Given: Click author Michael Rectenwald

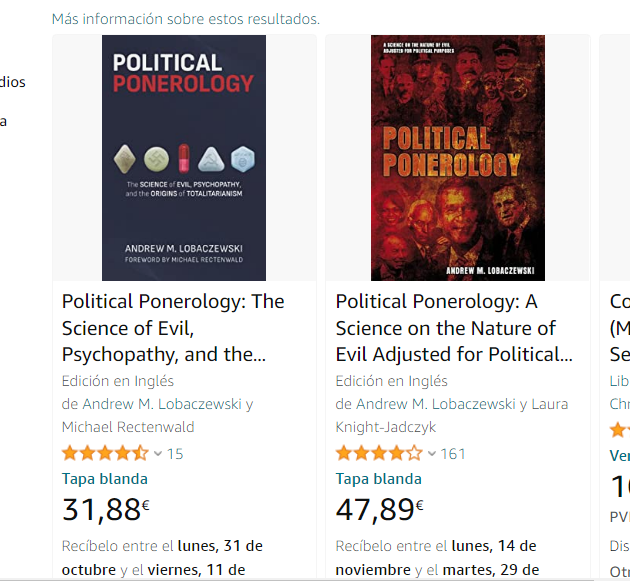Looking at the screenshot, I should (x=128, y=427).
